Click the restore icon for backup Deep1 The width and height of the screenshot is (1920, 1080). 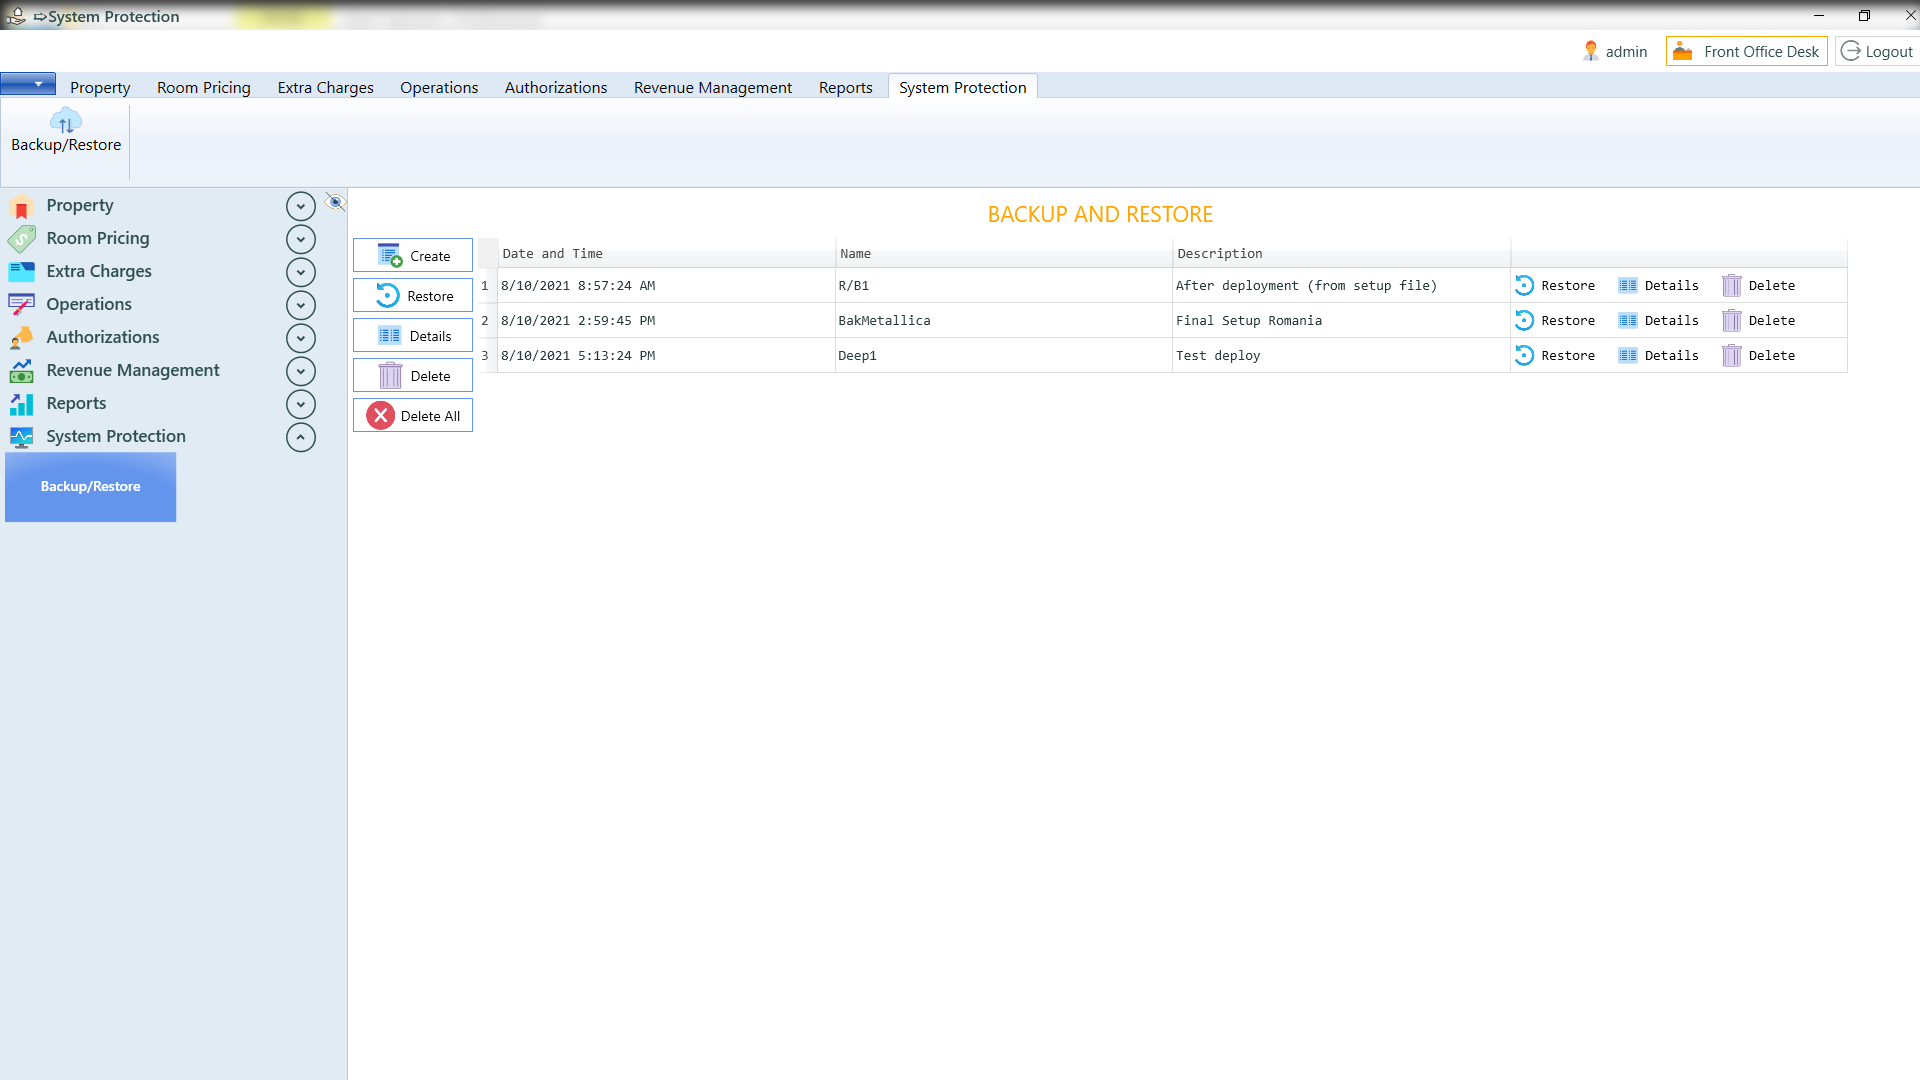(x=1524, y=355)
